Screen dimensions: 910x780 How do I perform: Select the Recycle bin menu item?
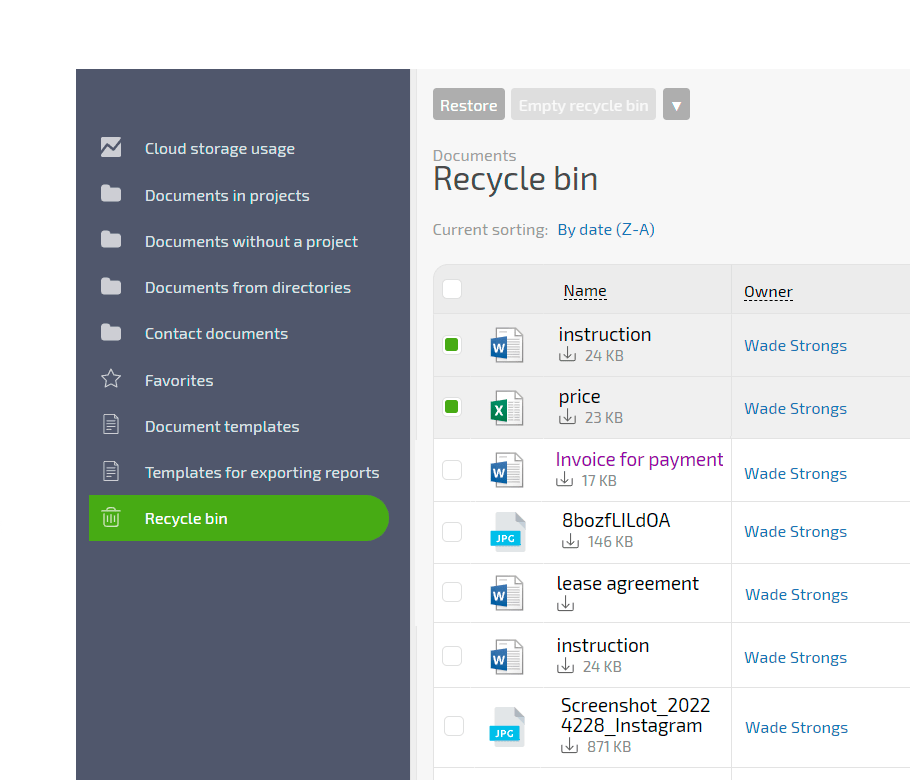tap(239, 518)
